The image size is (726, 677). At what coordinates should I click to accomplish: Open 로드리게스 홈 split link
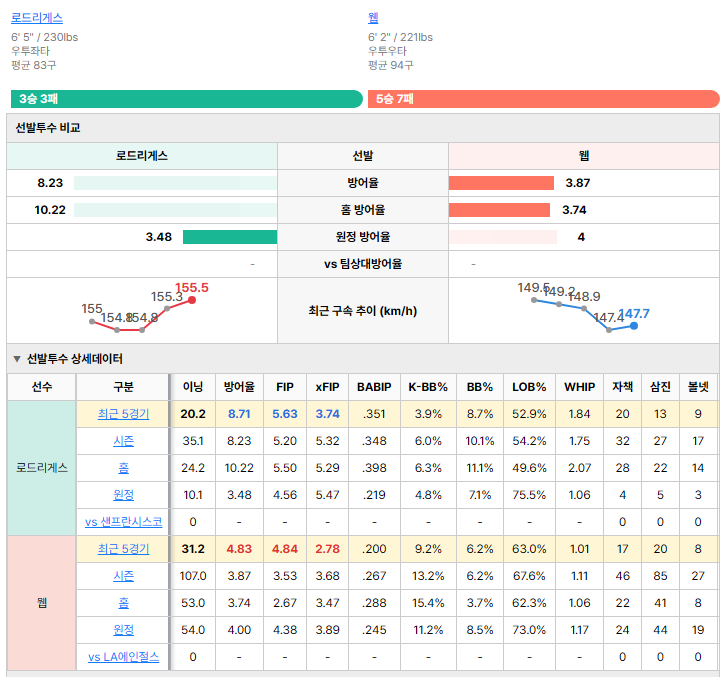[x=123, y=468]
